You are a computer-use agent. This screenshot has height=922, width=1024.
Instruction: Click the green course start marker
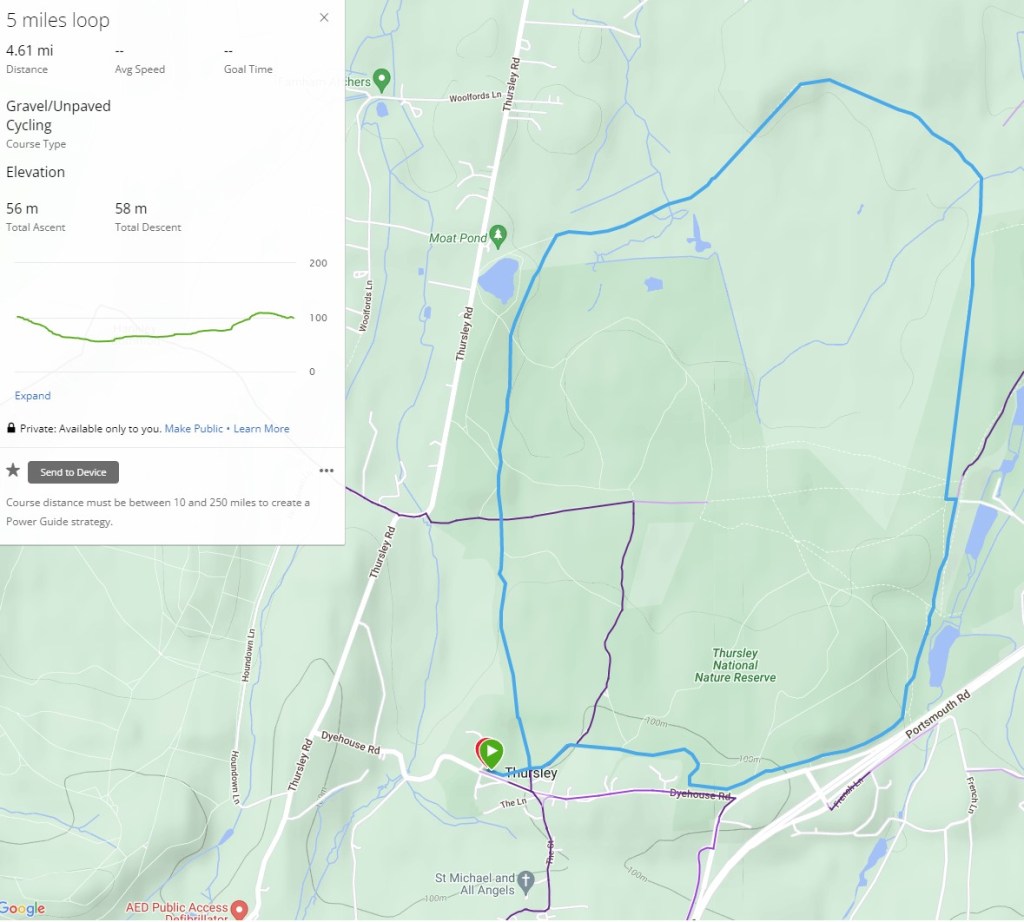tap(492, 753)
